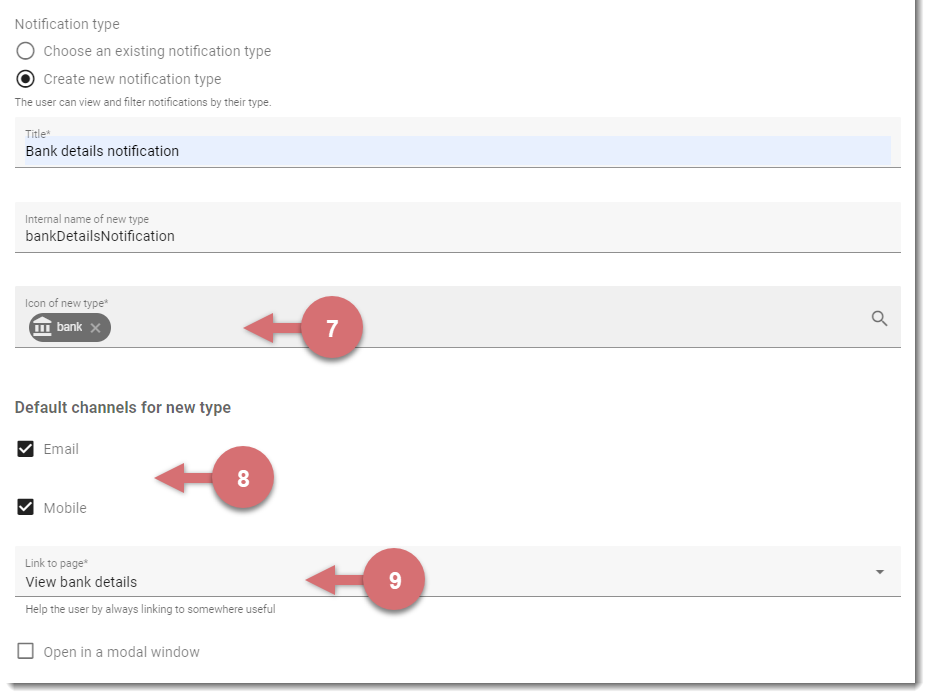Open the View bank details selection field
Viewport: 930px width, 698px height.
(x=457, y=572)
